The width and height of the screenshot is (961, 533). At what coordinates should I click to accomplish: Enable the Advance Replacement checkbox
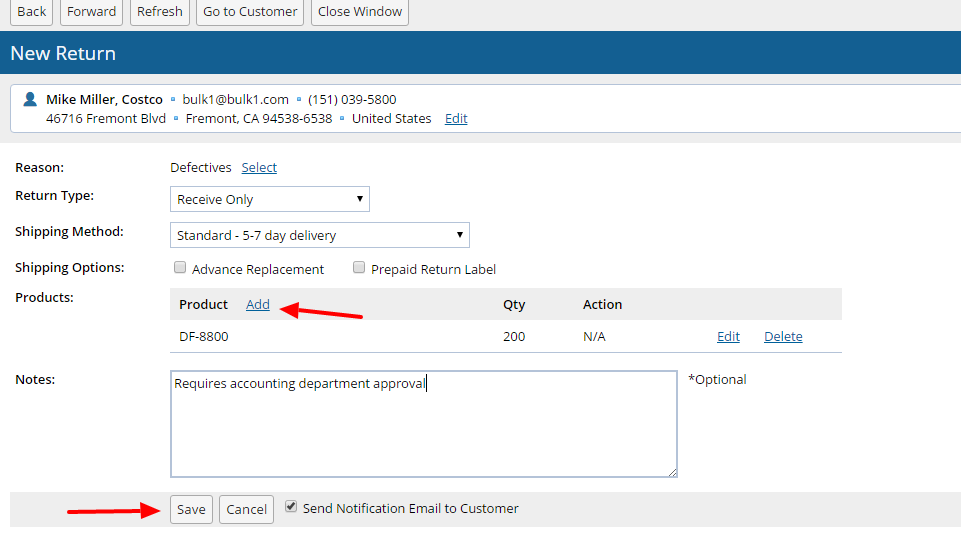pos(180,268)
